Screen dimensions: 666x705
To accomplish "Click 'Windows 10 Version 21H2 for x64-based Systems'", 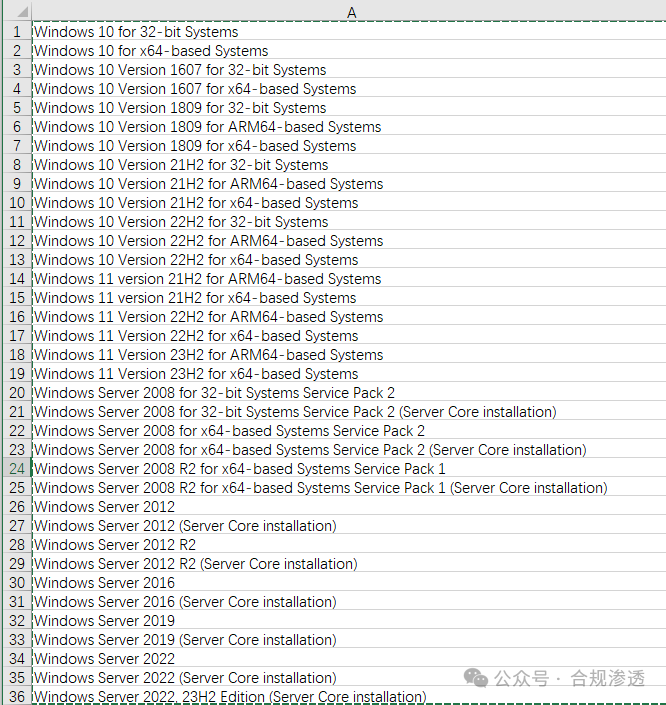I will (349, 203).
